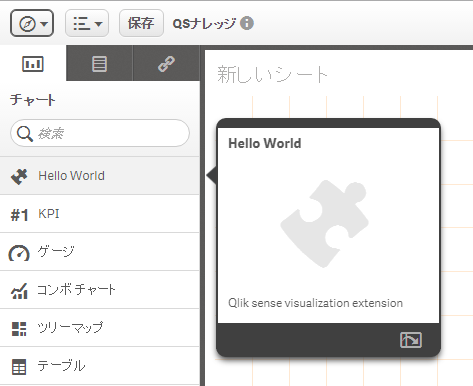Screen dimensions: 473x386
Task: Open the compass navigation dropdown
Action: coord(32,23)
